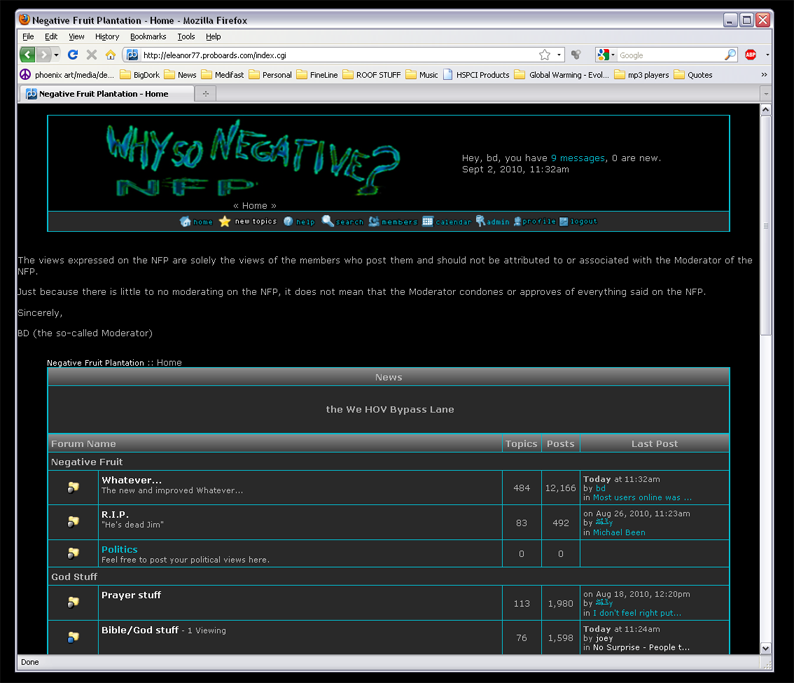
Task: Open forum search nav link
Action: pyautogui.click(x=343, y=222)
